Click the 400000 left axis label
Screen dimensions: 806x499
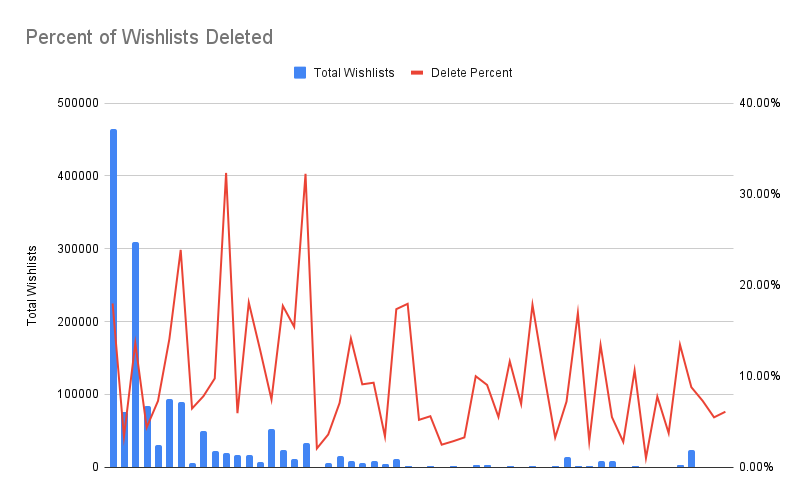pyautogui.click(x=78, y=176)
